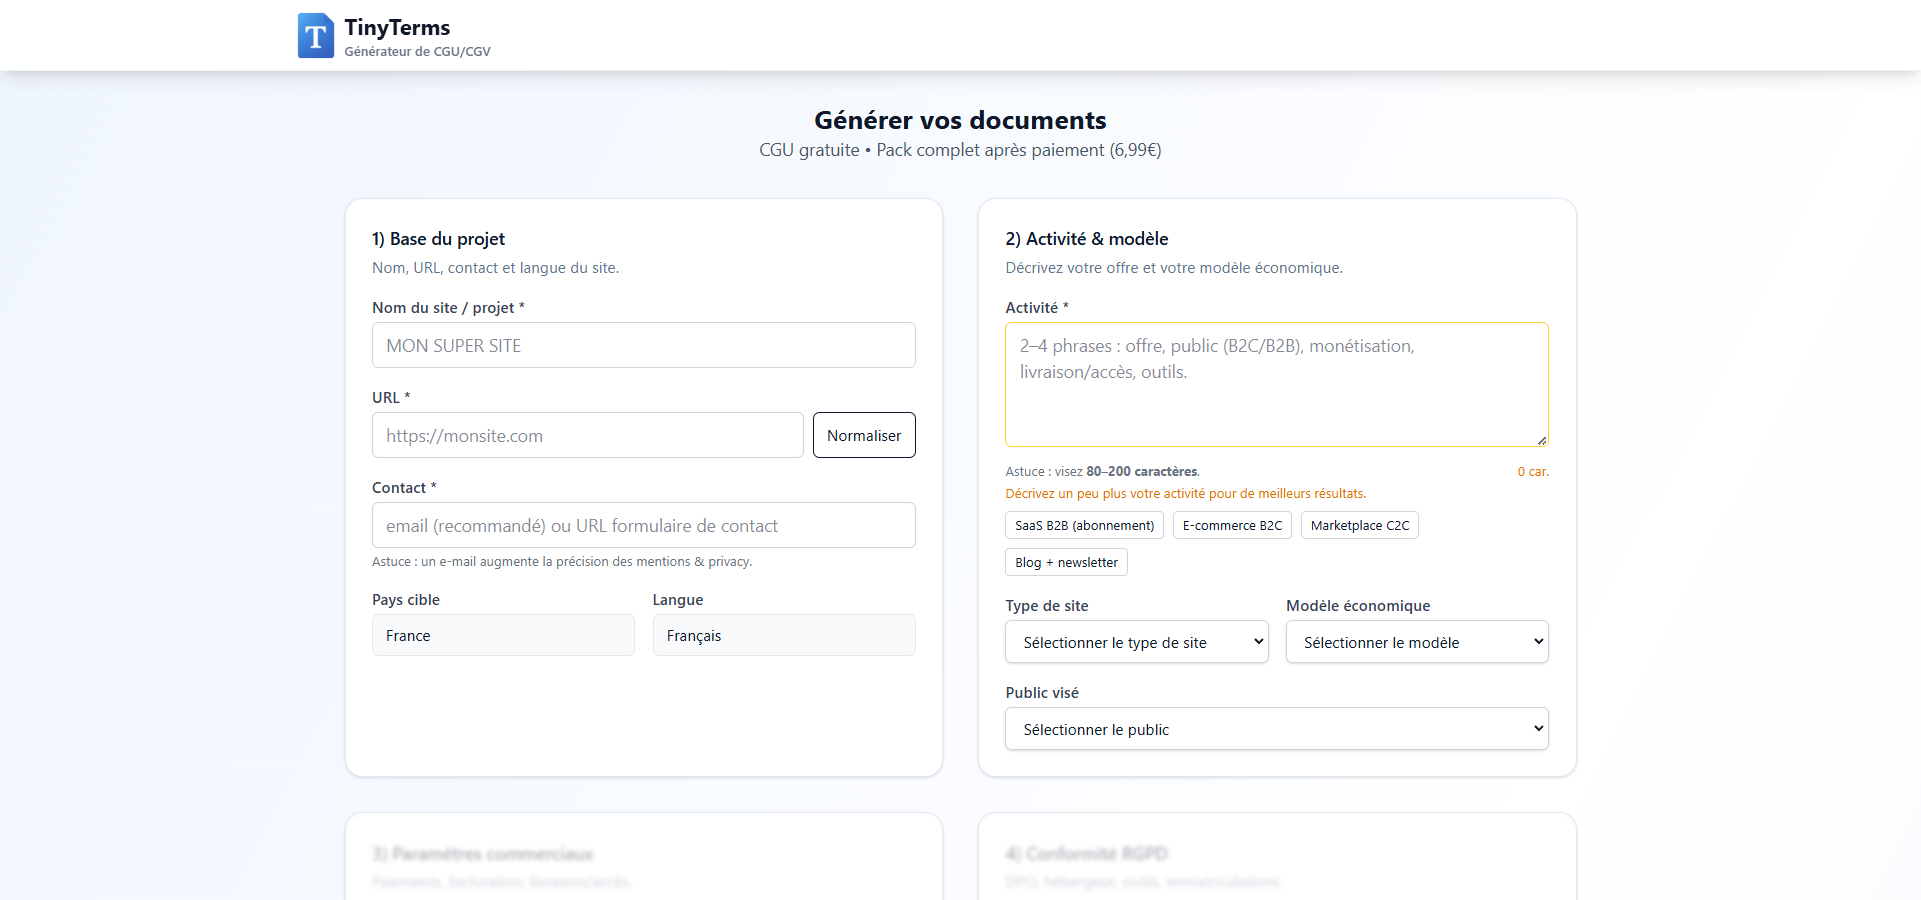Select the 'SaaS B2B (abonnement)' suggestion chip
The height and width of the screenshot is (900, 1921).
[1083, 524]
